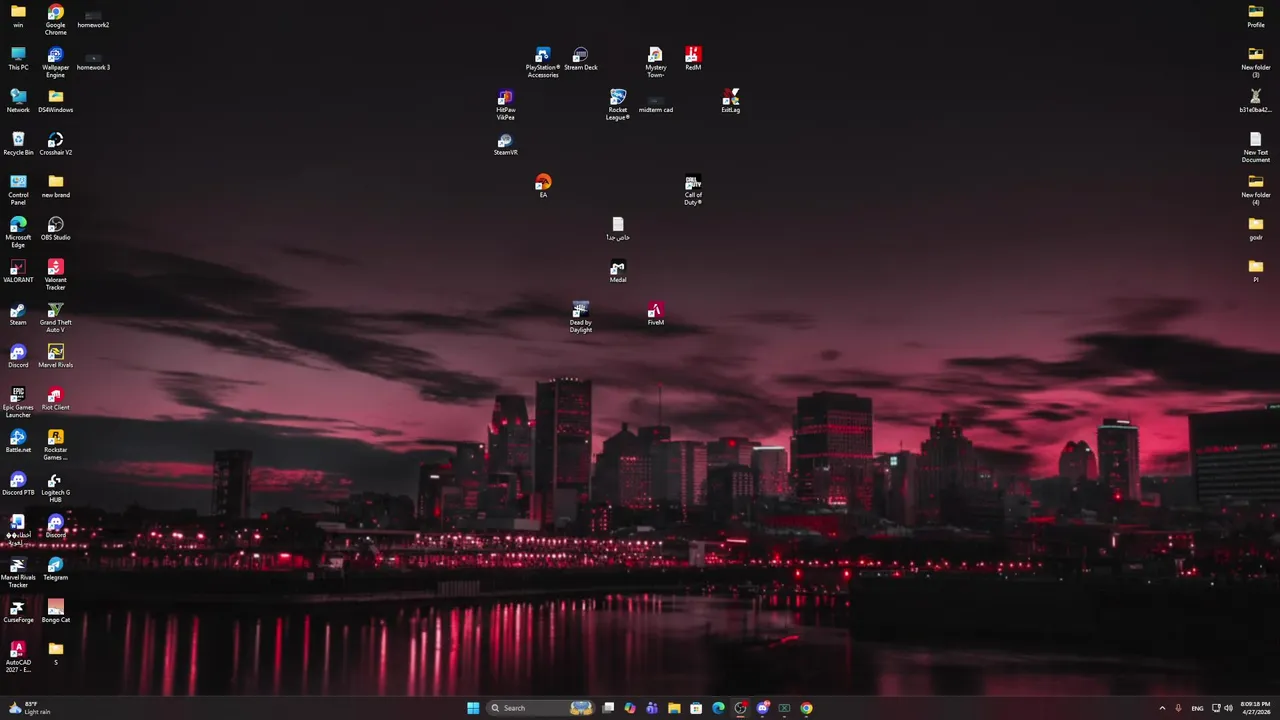Open Battle.net desktop shortcut
Image resolution: width=1280 pixels, height=720 pixels.
(18, 441)
